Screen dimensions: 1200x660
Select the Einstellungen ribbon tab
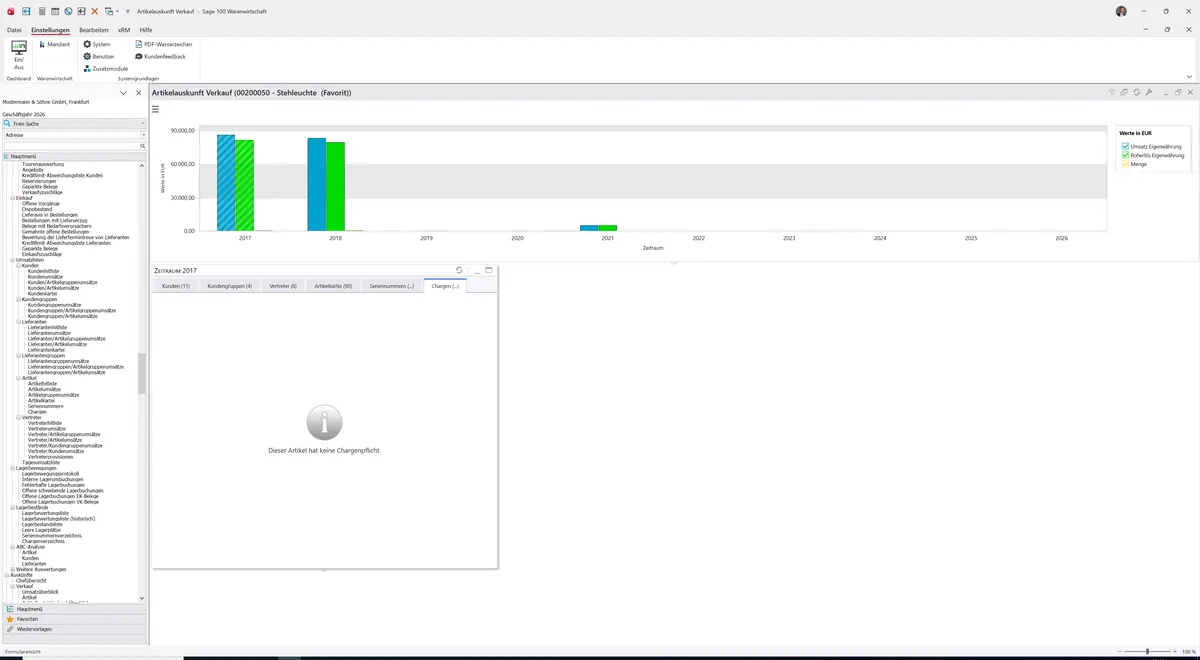(x=50, y=30)
